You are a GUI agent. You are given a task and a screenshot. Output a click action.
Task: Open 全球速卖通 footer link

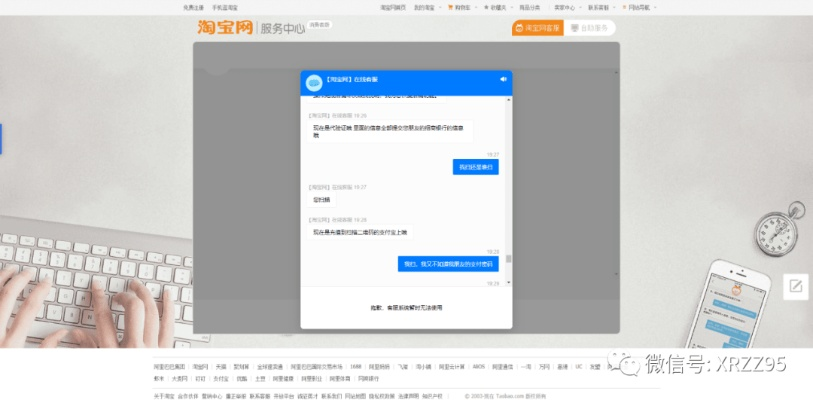[270, 366]
